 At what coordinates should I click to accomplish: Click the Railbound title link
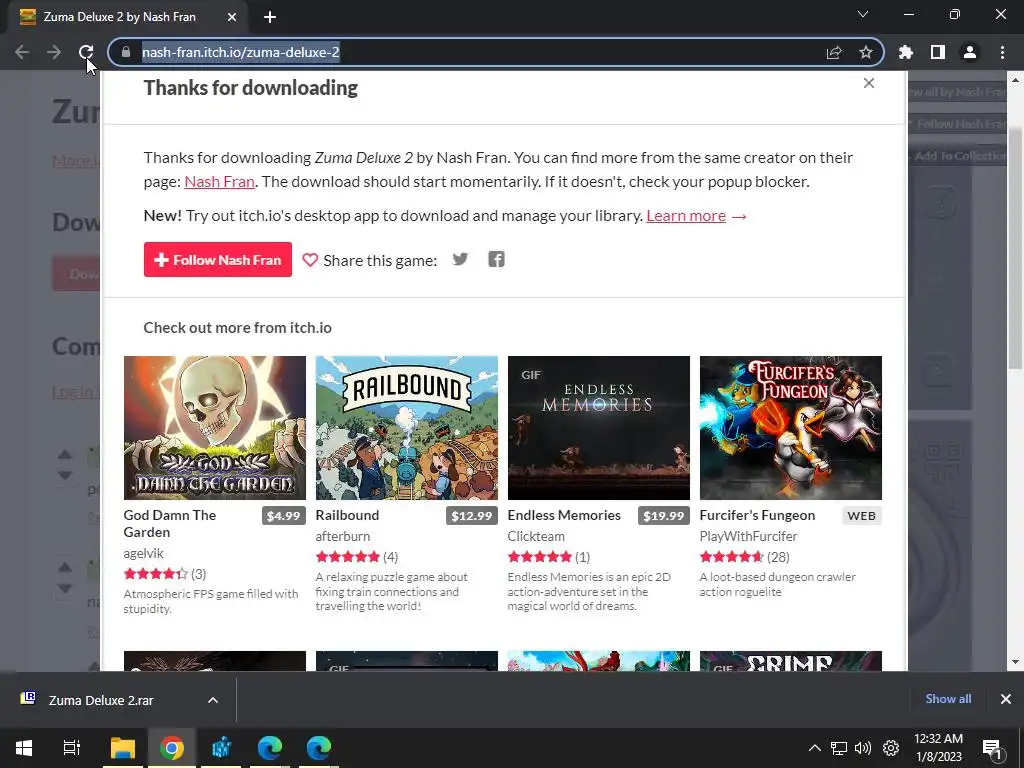(347, 515)
